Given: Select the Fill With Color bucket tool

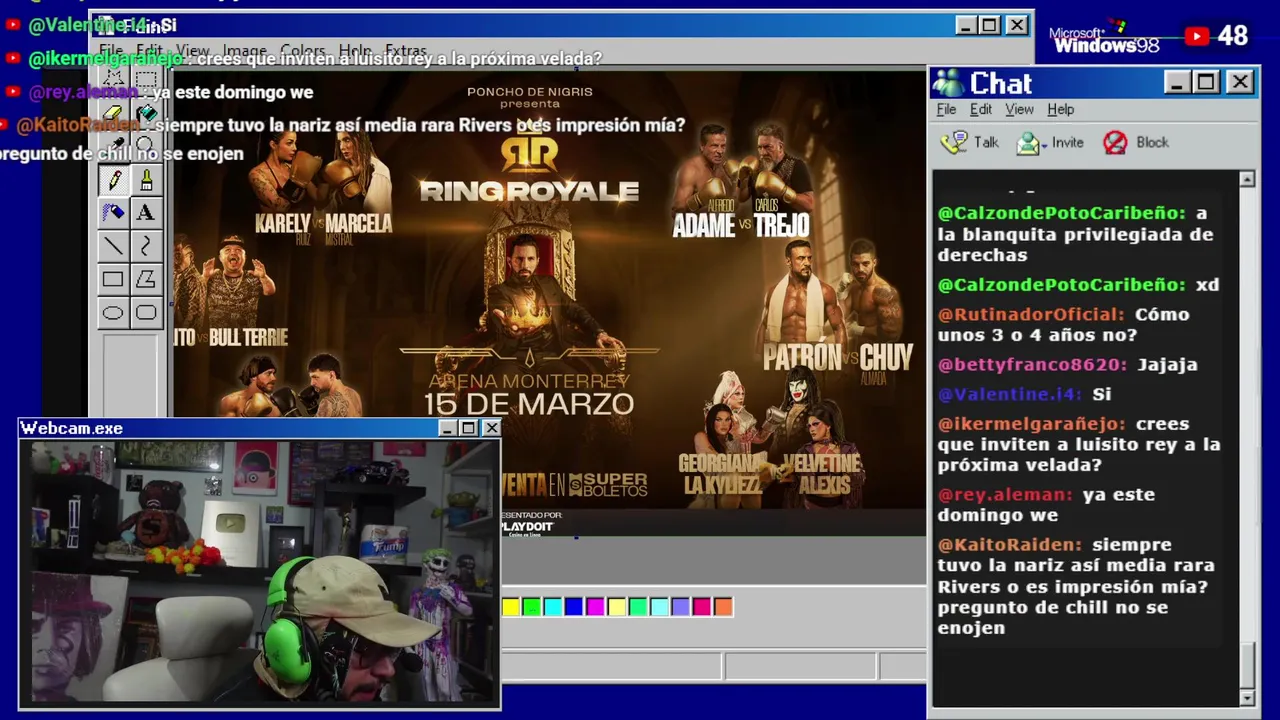Looking at the screenshot, I should click(x=146, y=113).
